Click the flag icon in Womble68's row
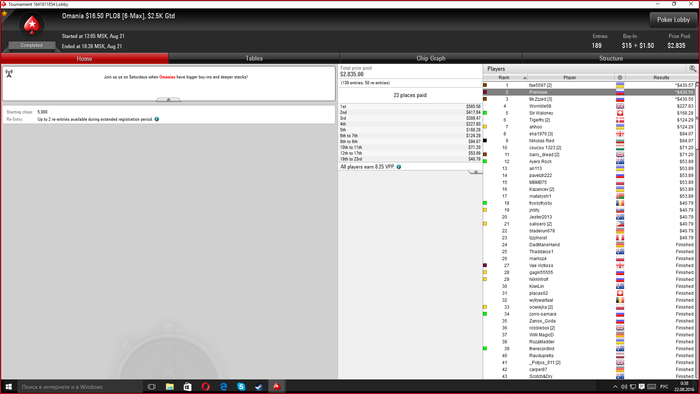The image size is (700, 394). coord(620,106)
